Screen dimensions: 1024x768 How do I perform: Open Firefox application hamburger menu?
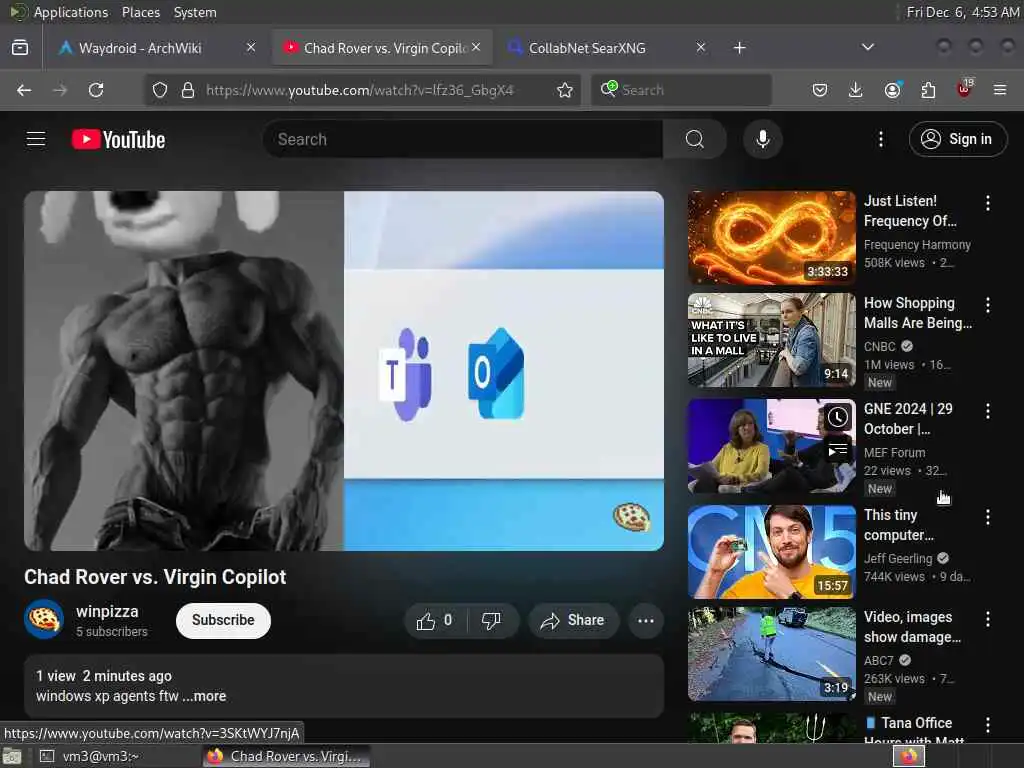click(x=999, y=90)
